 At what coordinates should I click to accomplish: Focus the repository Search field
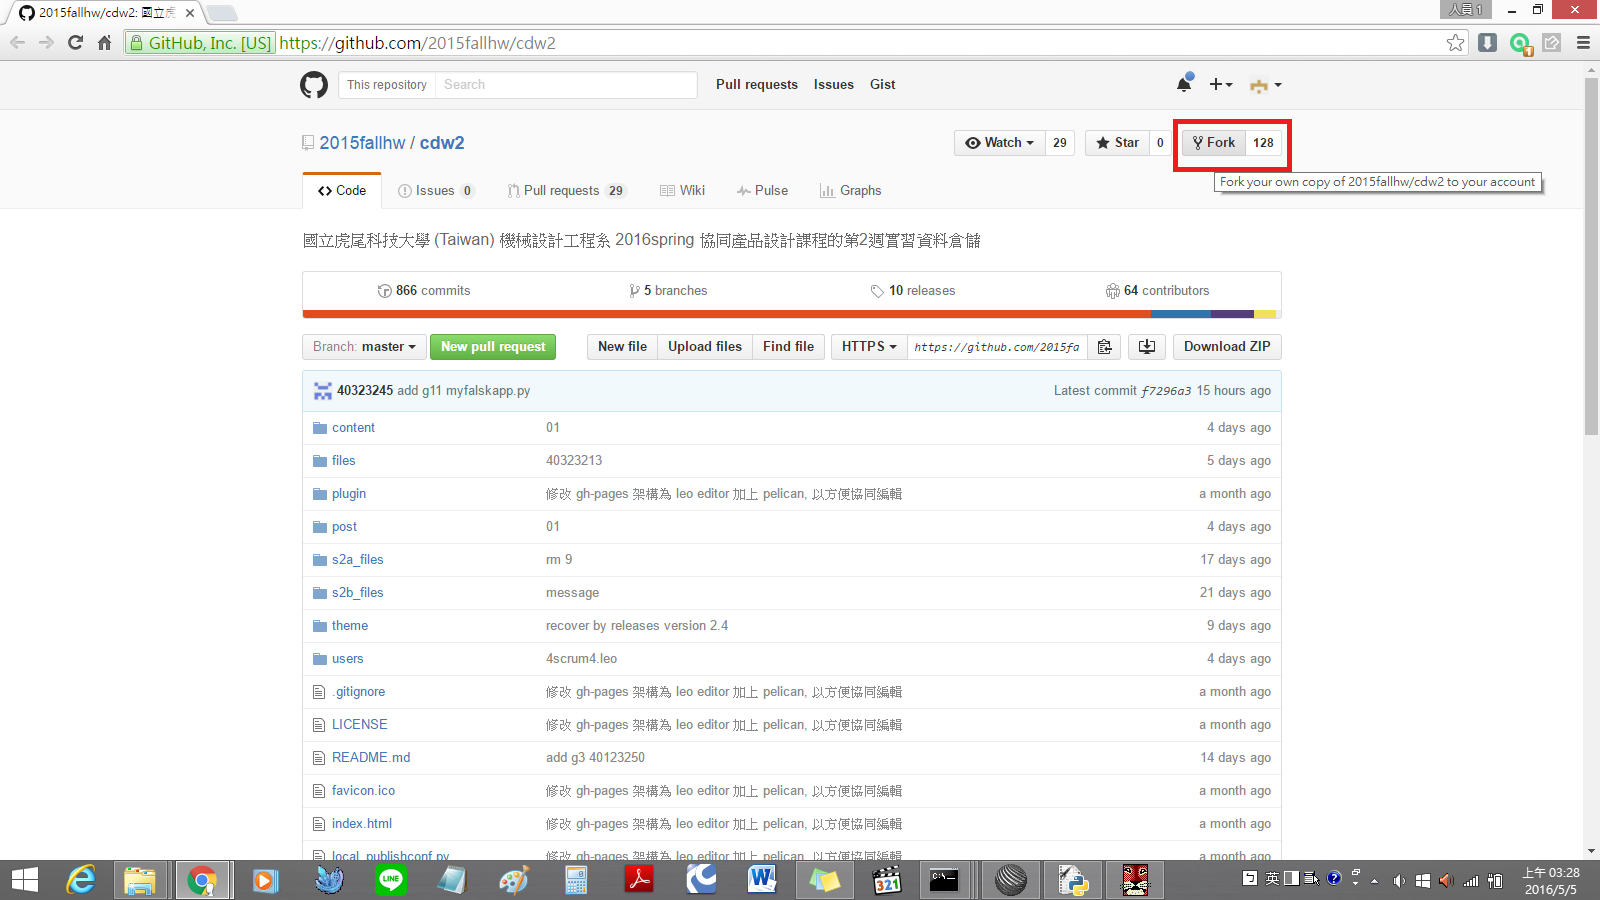coord(566,85)
